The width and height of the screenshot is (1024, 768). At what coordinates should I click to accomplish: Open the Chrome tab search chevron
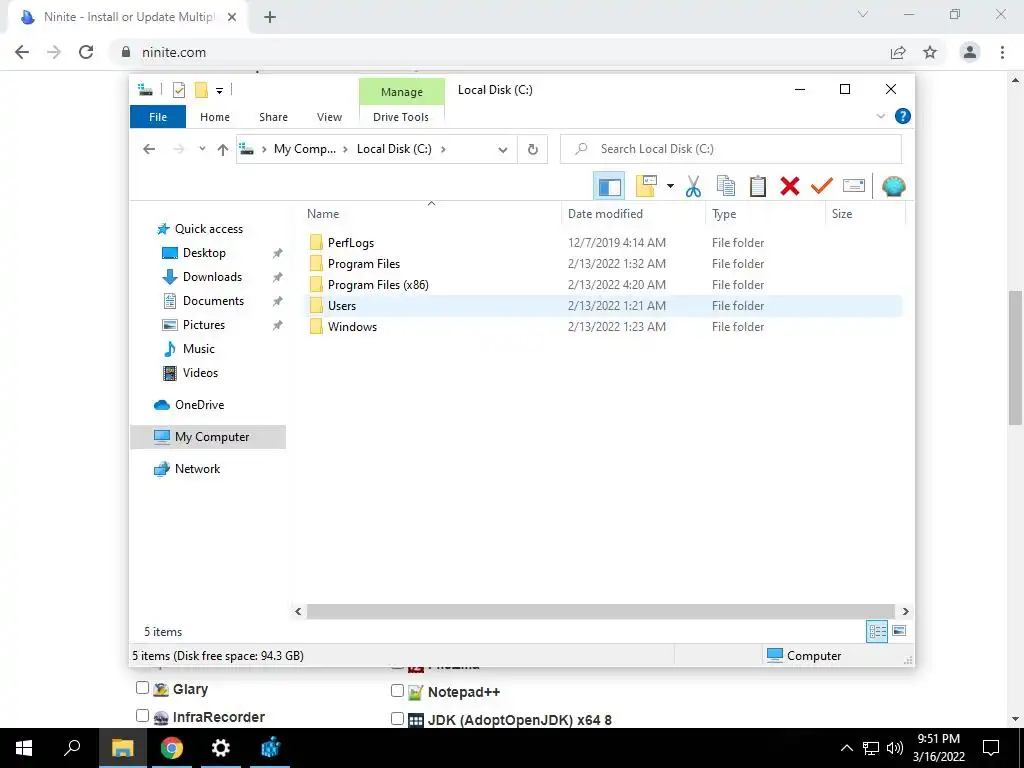click(863, 14)
